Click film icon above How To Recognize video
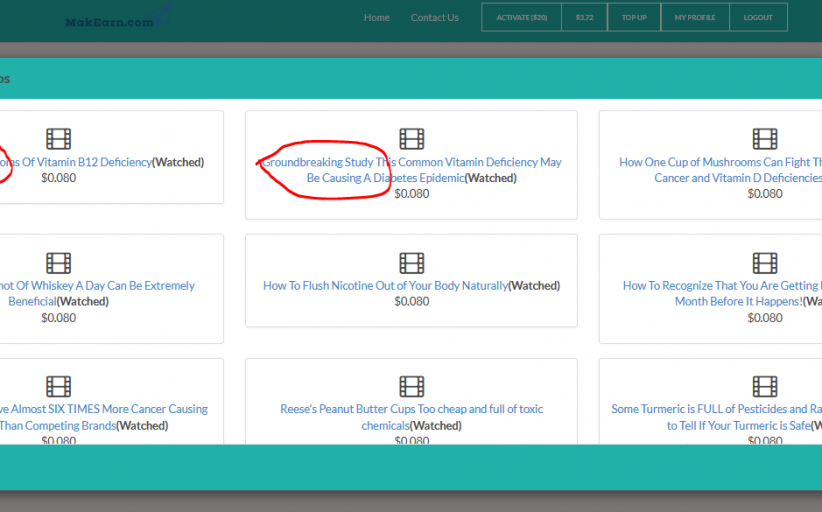 pyautogui.click(x=764, y=263)
